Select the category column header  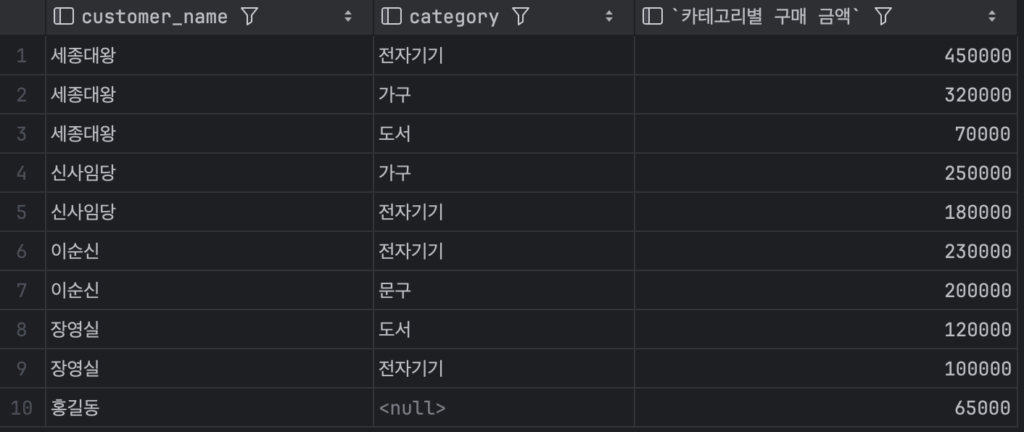coord(454,17)
